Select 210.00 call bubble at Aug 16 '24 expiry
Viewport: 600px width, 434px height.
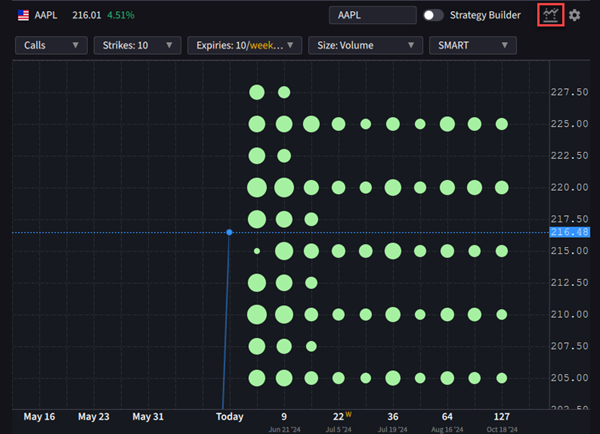[447, 315]
